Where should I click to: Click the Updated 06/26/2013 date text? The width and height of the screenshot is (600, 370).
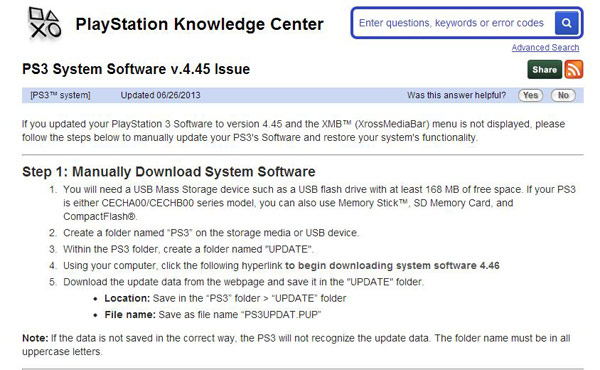(160, 95)
